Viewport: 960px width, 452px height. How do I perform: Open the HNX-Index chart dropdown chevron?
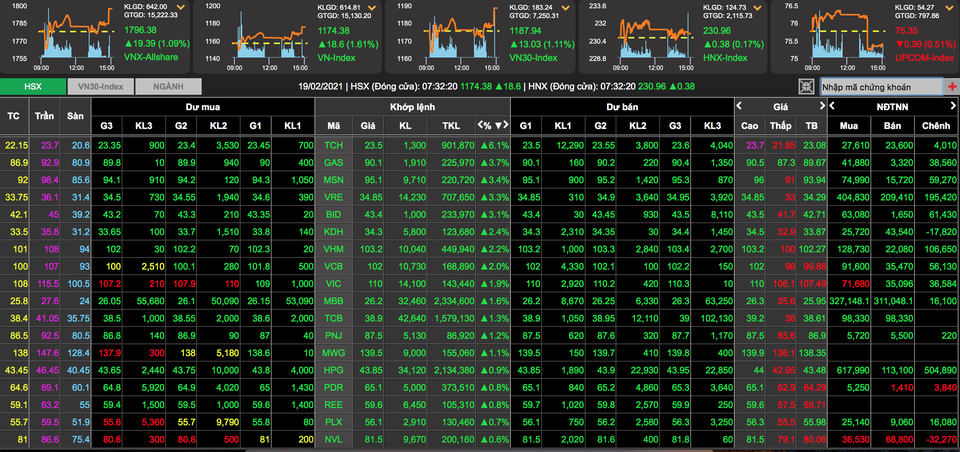pos(758,8)
